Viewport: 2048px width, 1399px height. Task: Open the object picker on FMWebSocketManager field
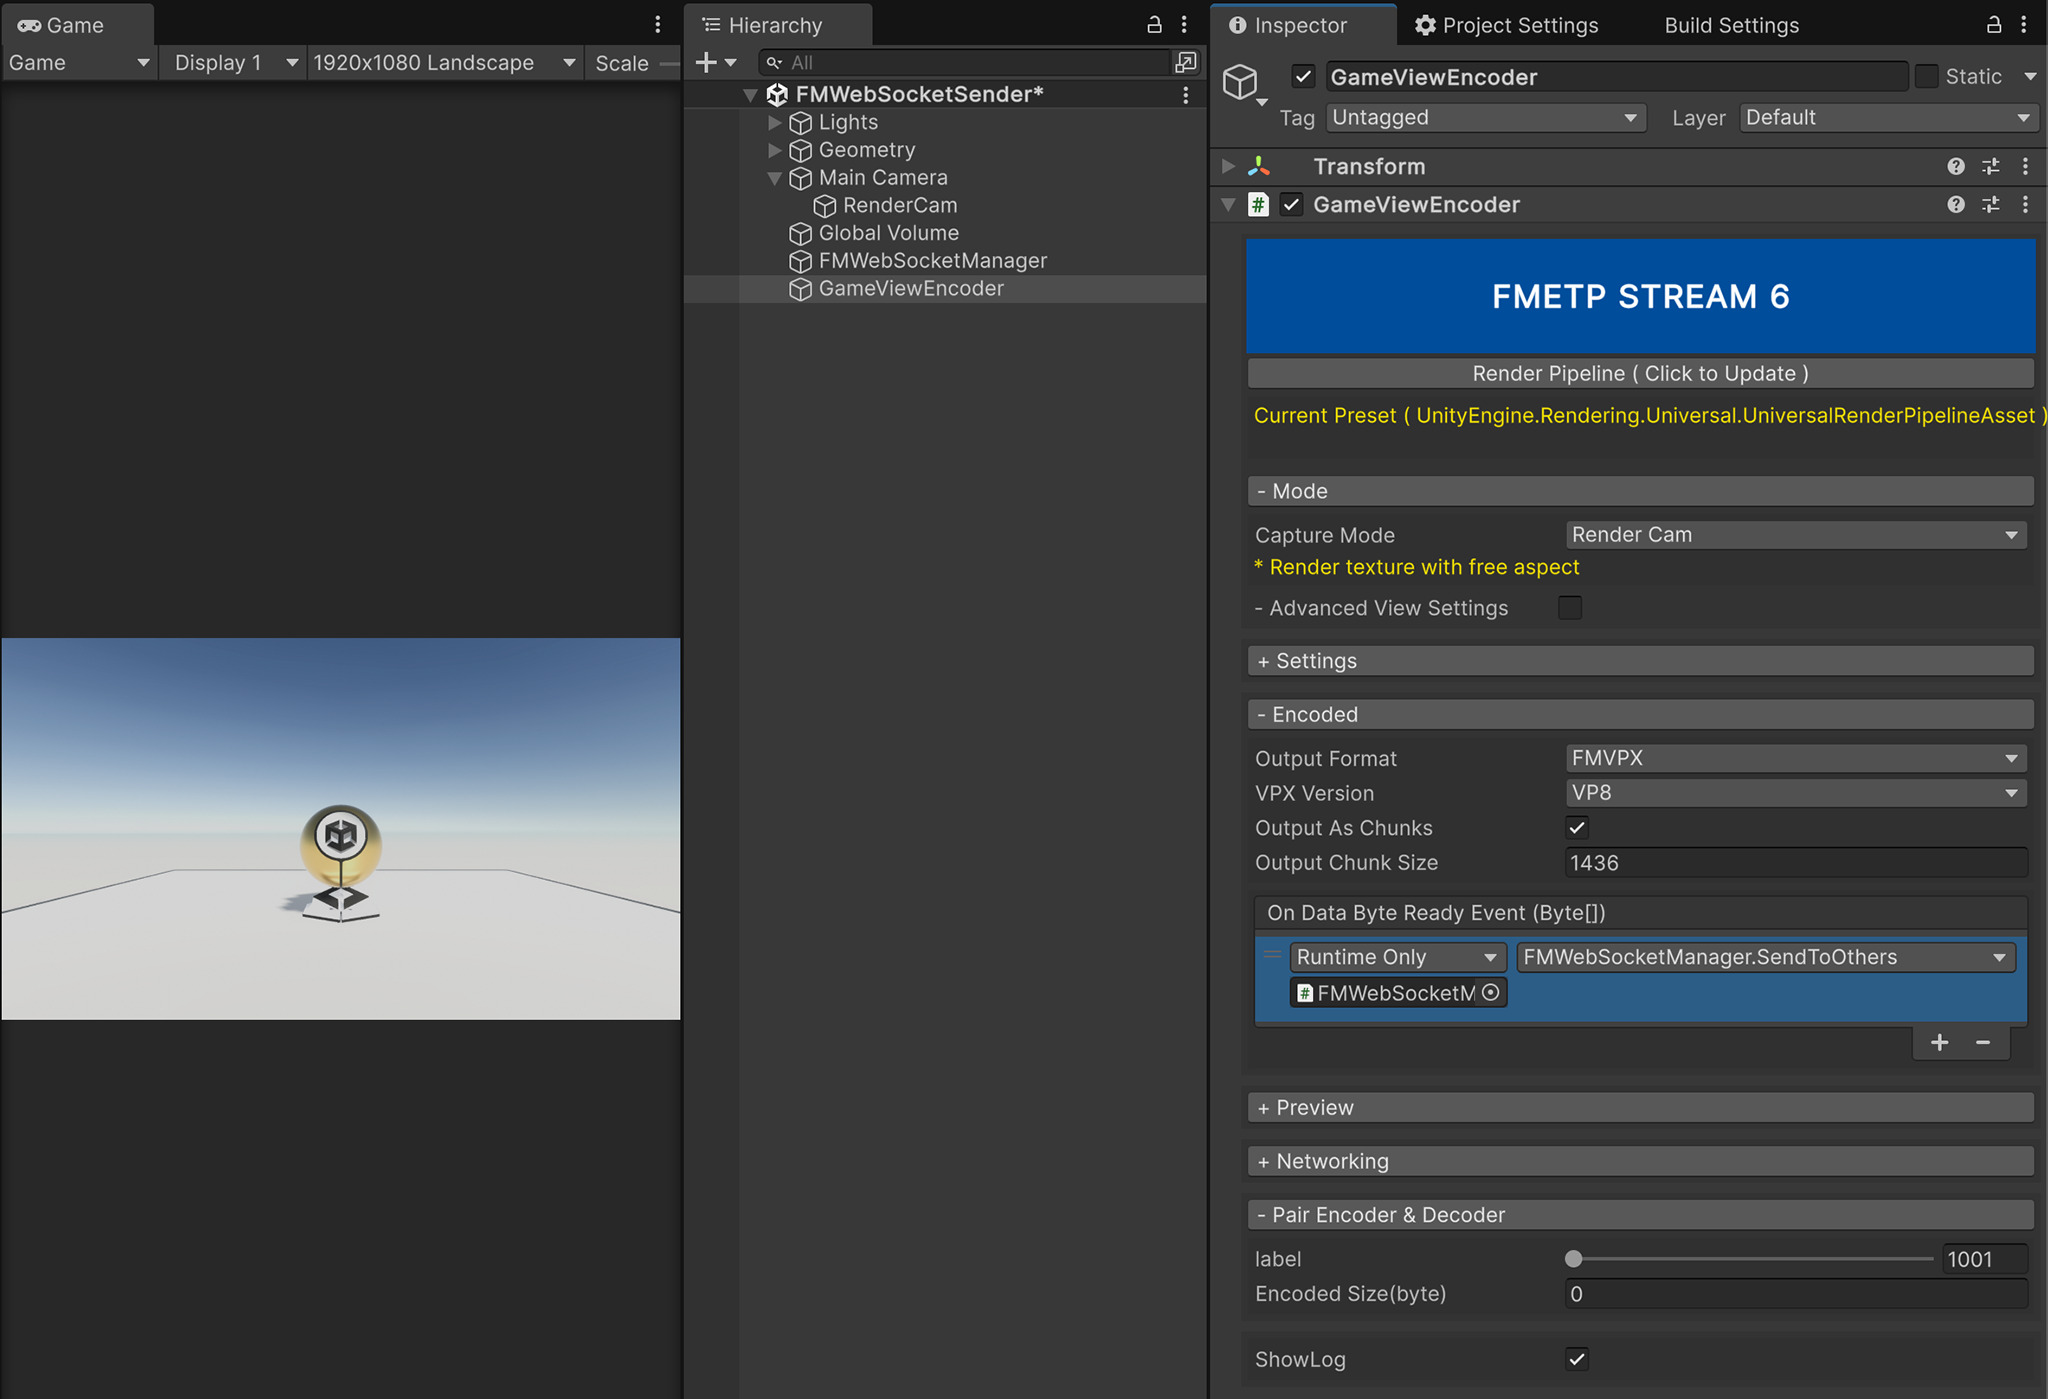(x=1490, y=992)
